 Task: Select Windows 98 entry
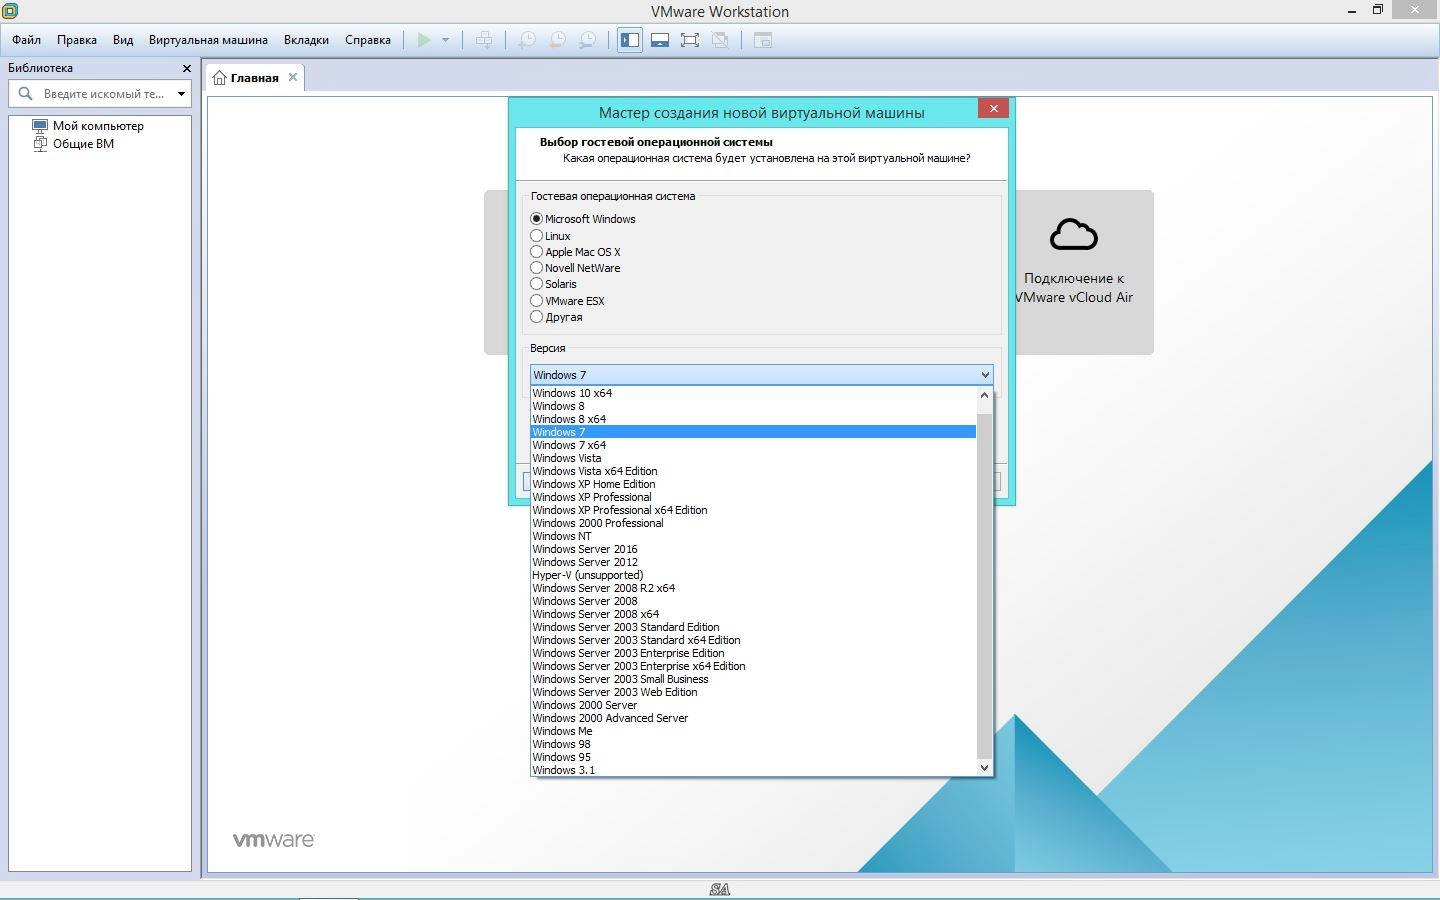click(x=753, y=744)
